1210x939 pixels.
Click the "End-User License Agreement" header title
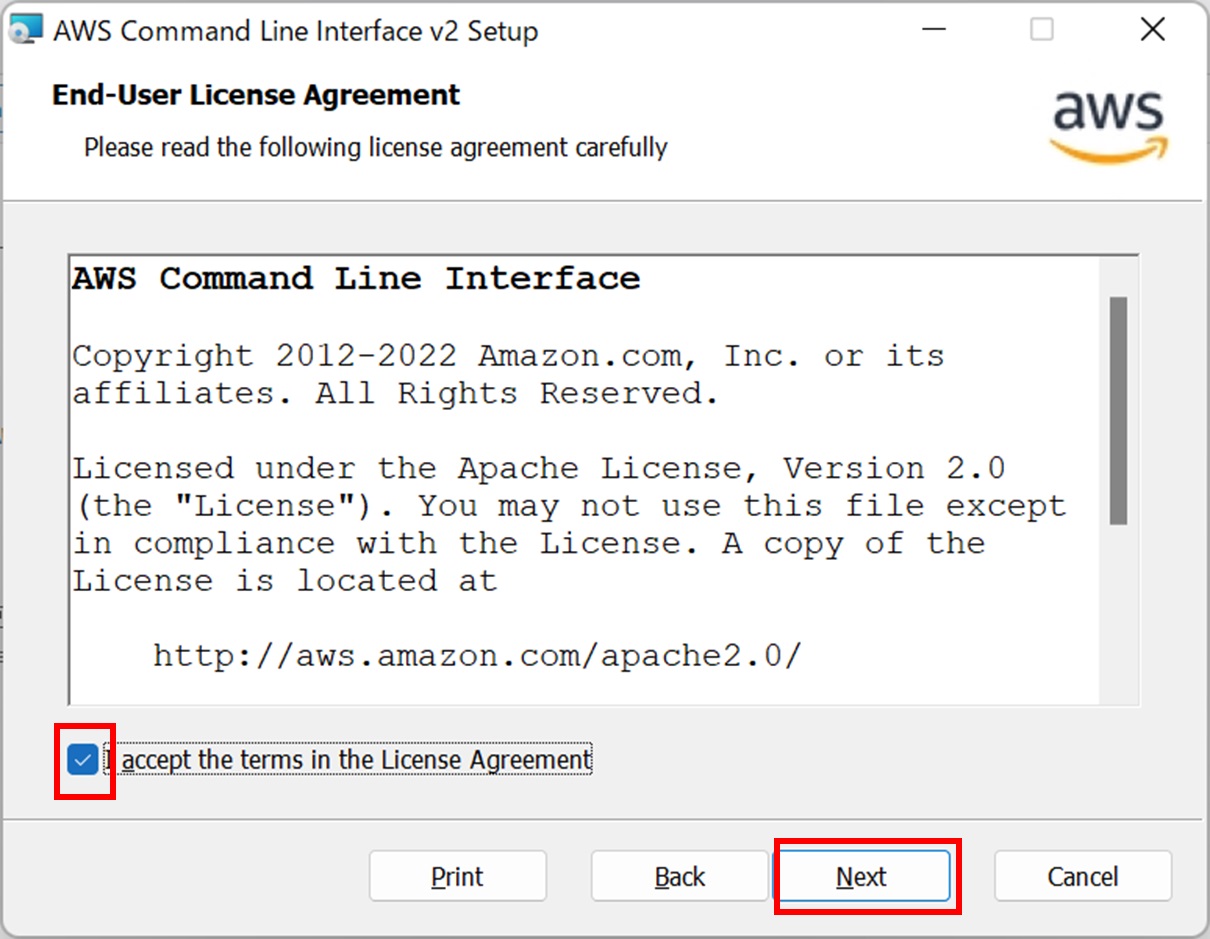point(256,96)
